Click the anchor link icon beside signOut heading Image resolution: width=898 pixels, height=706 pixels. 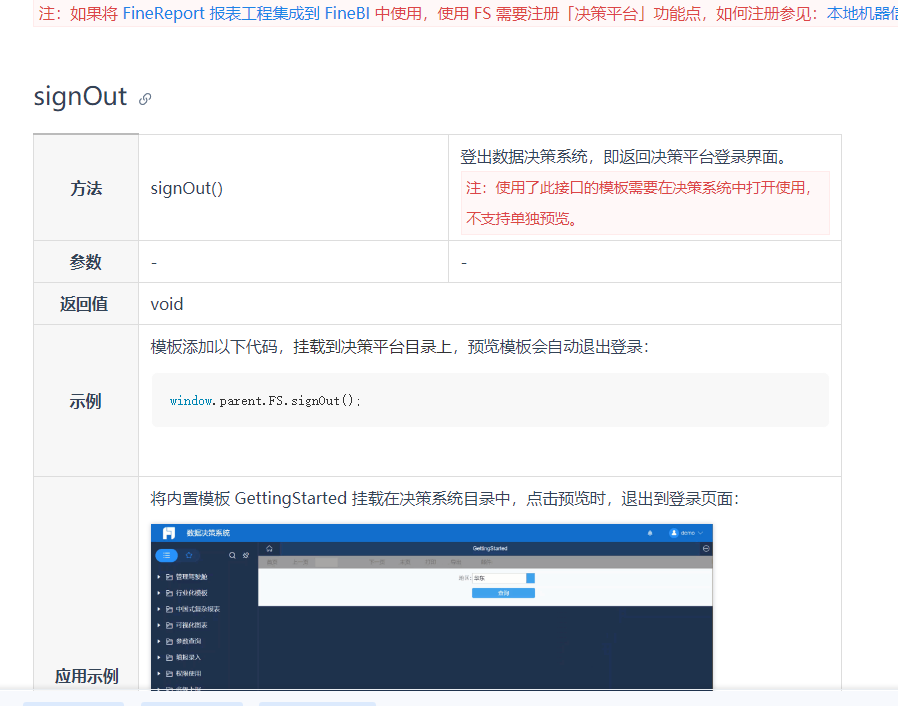(x=145, y=99)
